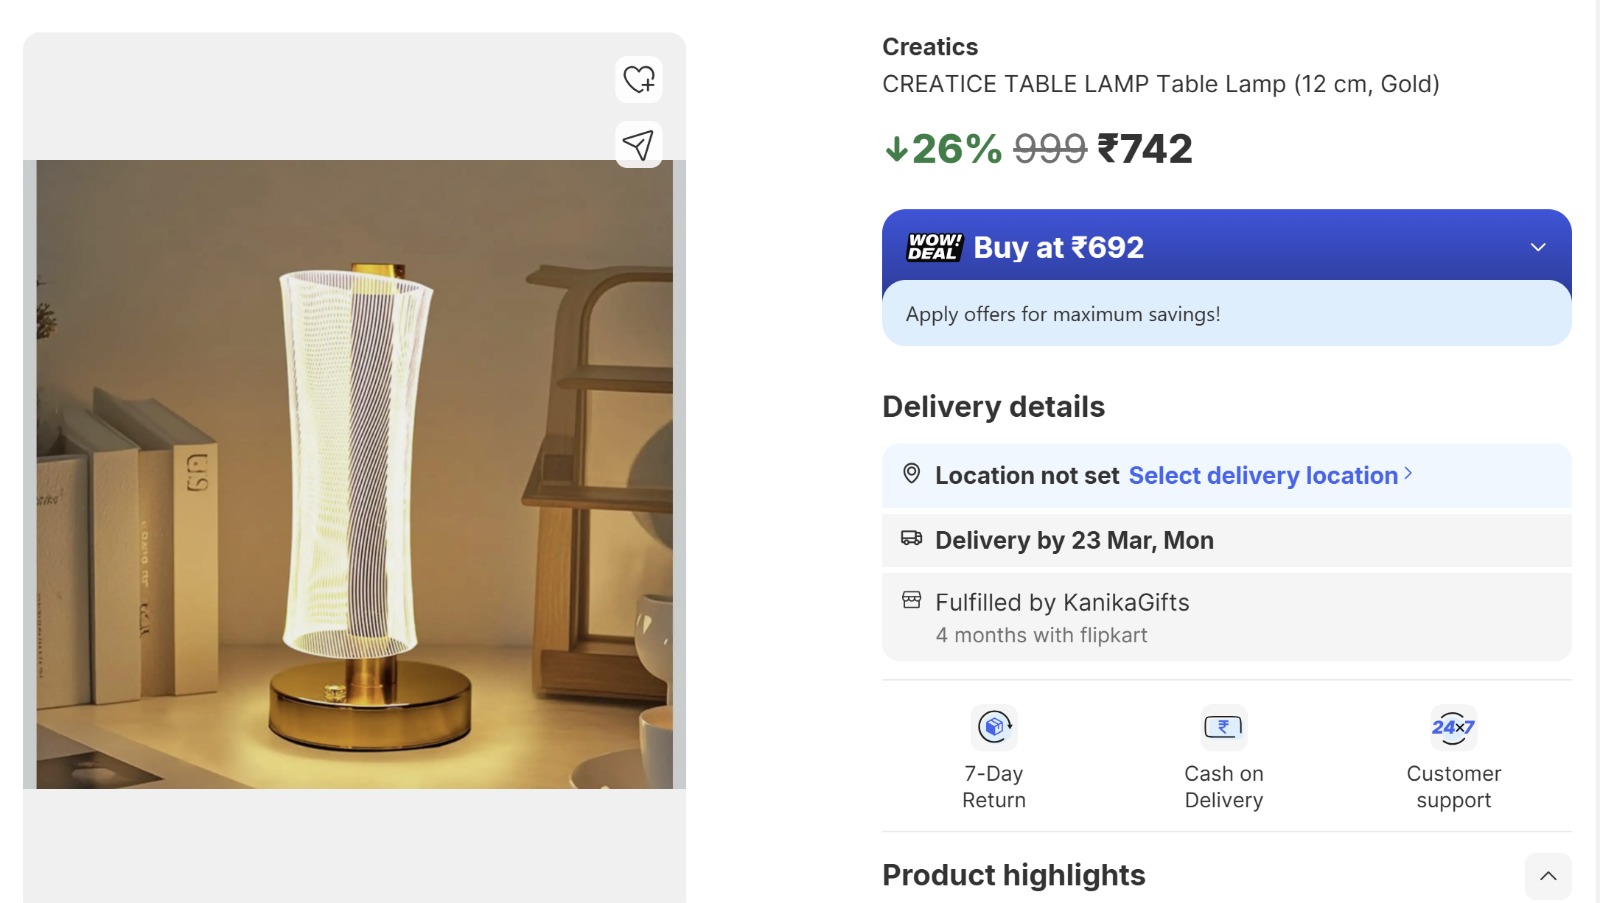1600x903 pixels.
Task: Open Select delivery location chevron
Action: coord(1408,473)
